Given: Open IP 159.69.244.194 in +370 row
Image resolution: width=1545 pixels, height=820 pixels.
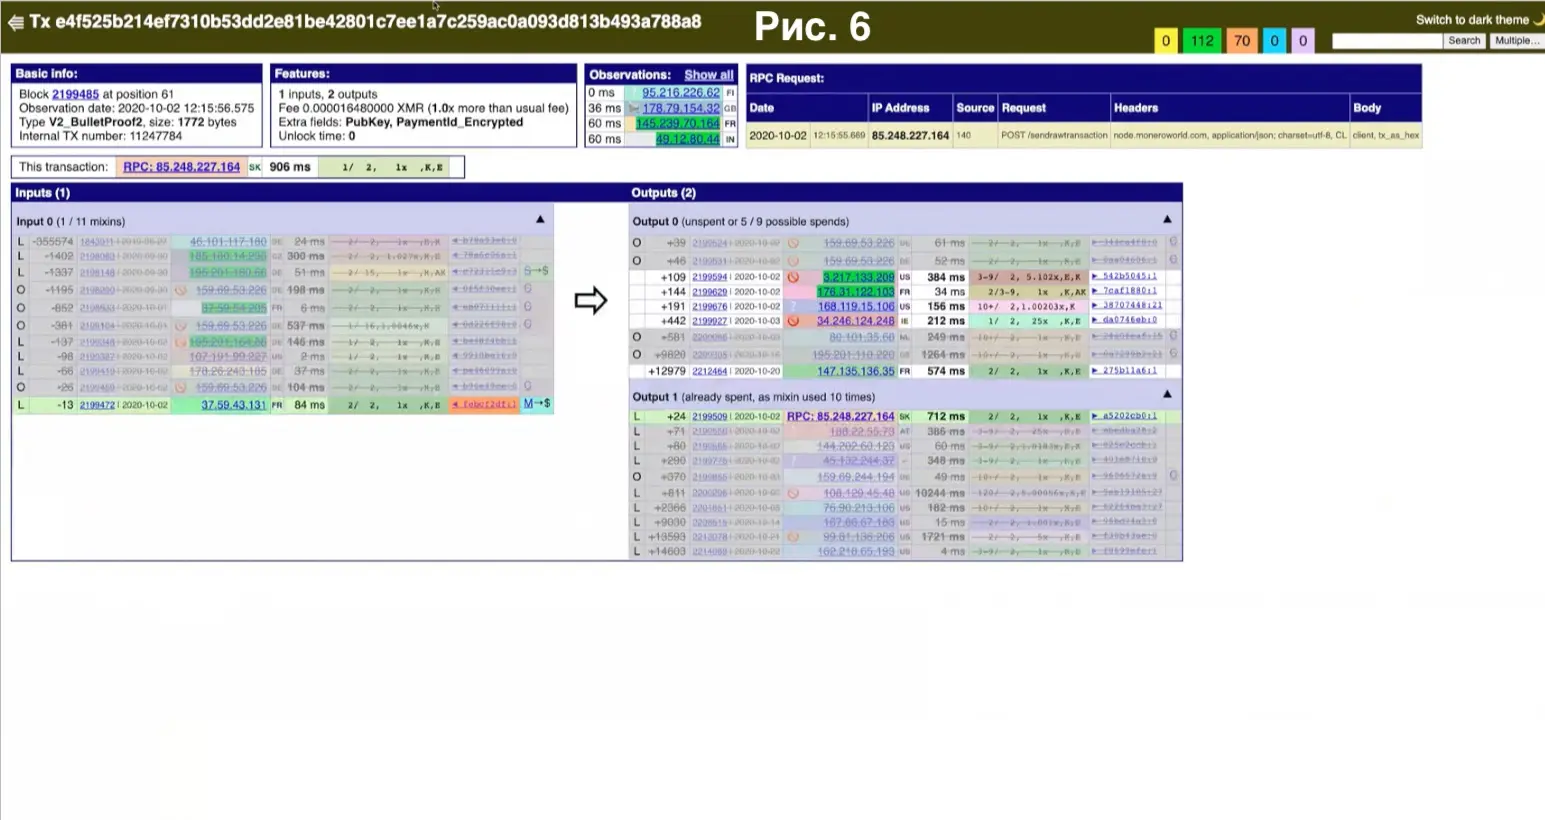Looking at the screenshot, I should point(856,477).
